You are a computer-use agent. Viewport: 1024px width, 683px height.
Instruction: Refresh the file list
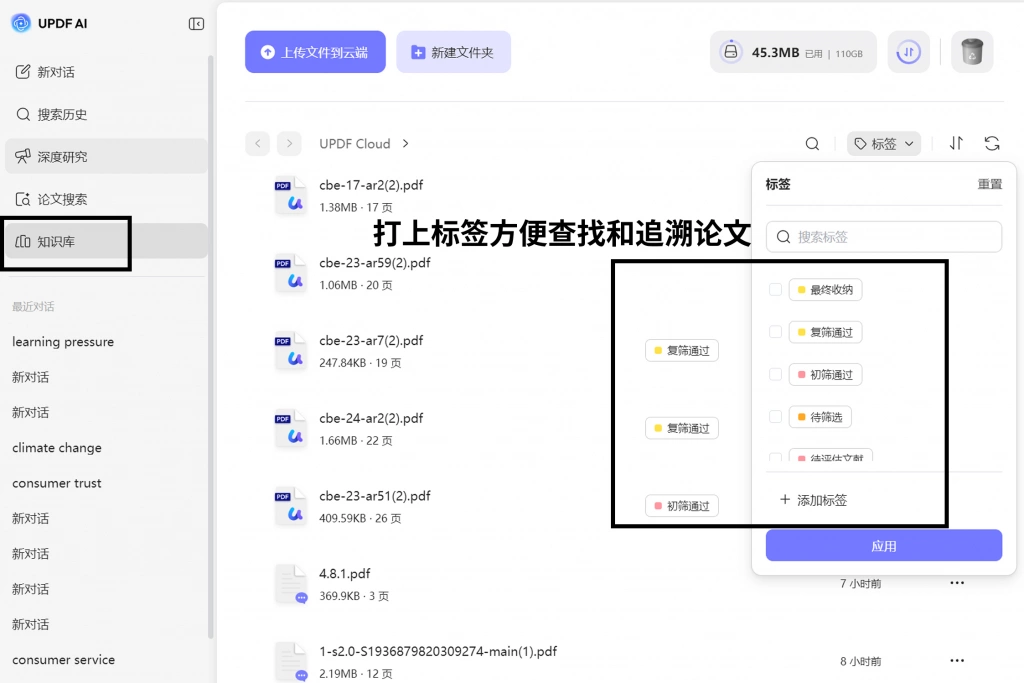click(991, 144)
